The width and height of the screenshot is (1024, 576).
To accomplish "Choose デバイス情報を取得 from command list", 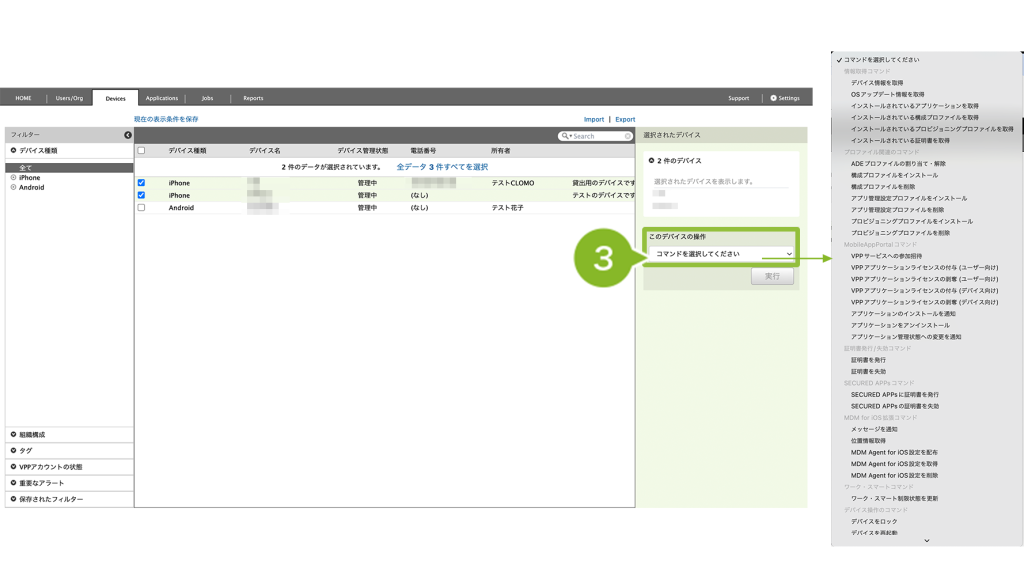I will coord(884,82).
